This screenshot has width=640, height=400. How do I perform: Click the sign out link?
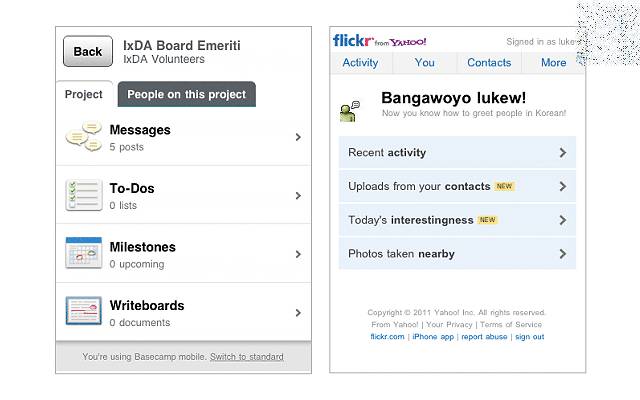[529, 337]
